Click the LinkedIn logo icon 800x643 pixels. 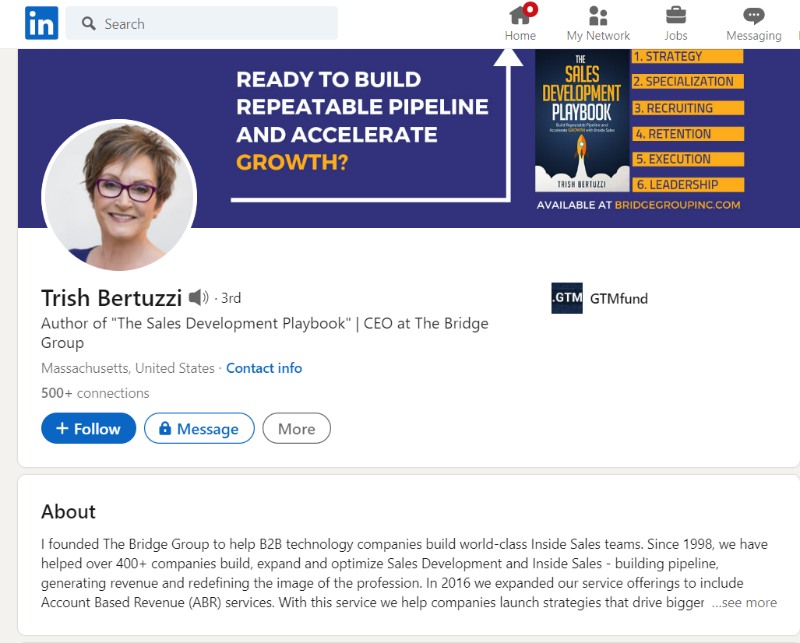click(x=41, y=23)
